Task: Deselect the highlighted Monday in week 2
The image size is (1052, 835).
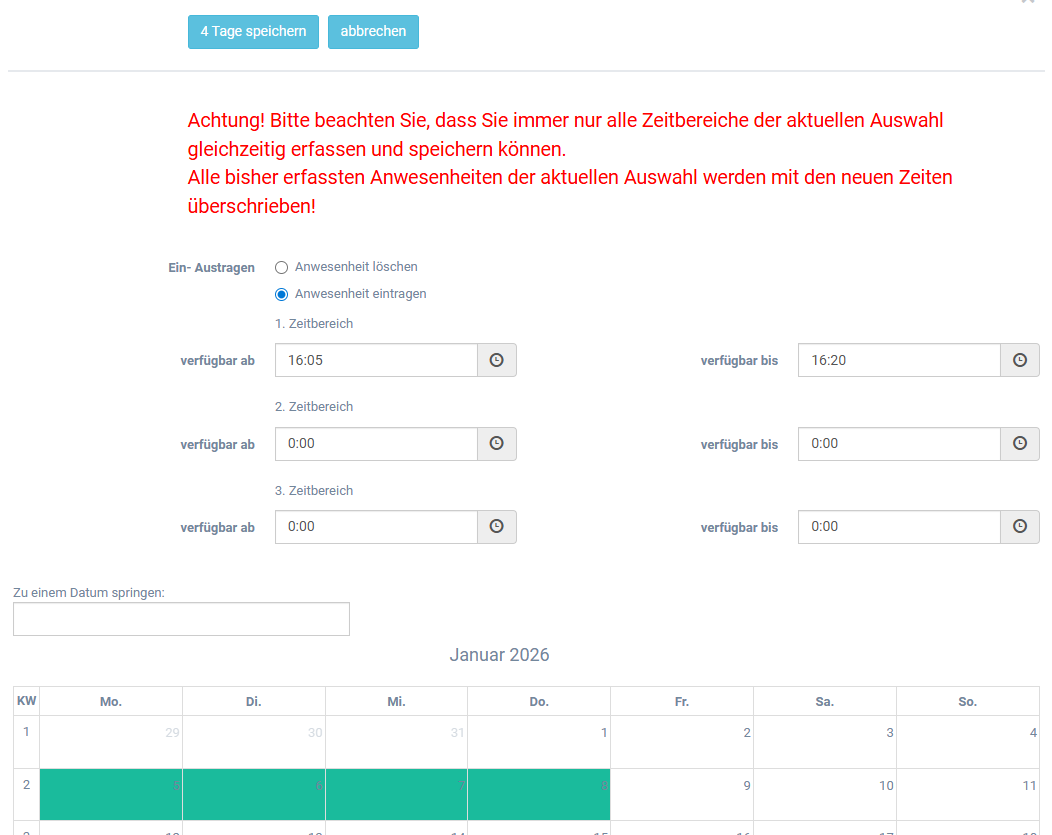Action: click(111, 795)
